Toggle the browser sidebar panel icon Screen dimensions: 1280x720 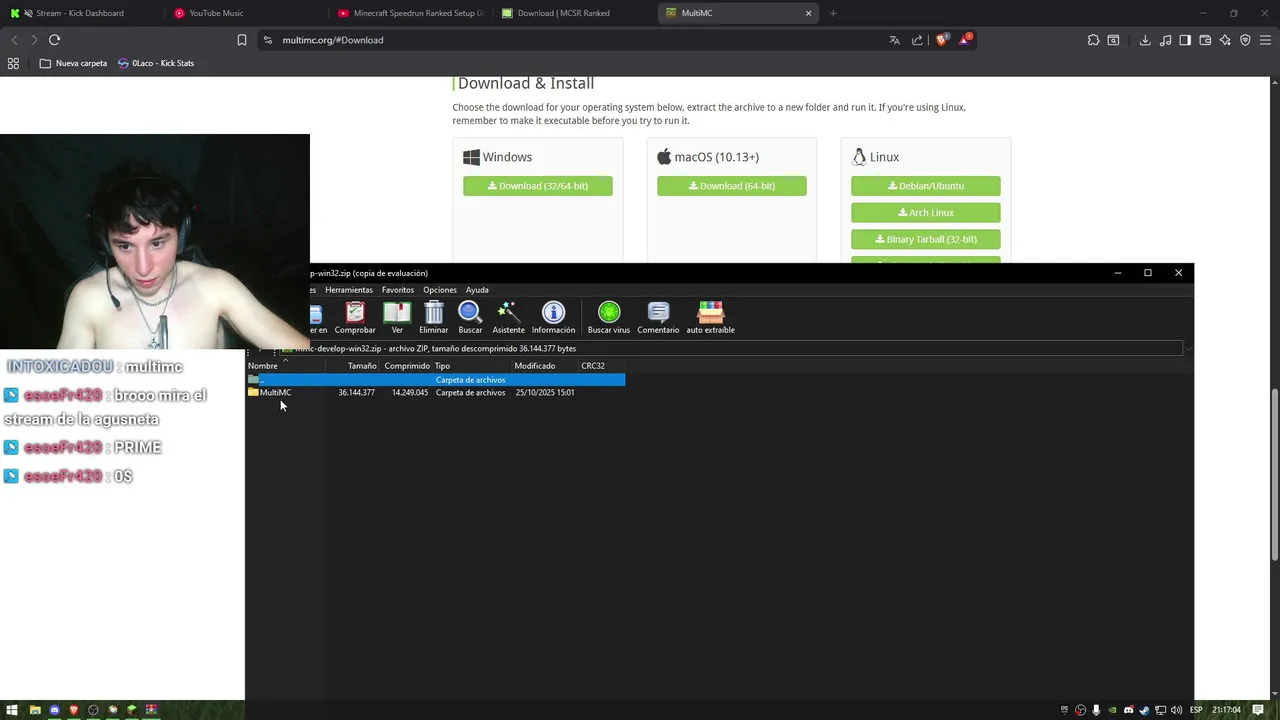(x=1185, y=40)
